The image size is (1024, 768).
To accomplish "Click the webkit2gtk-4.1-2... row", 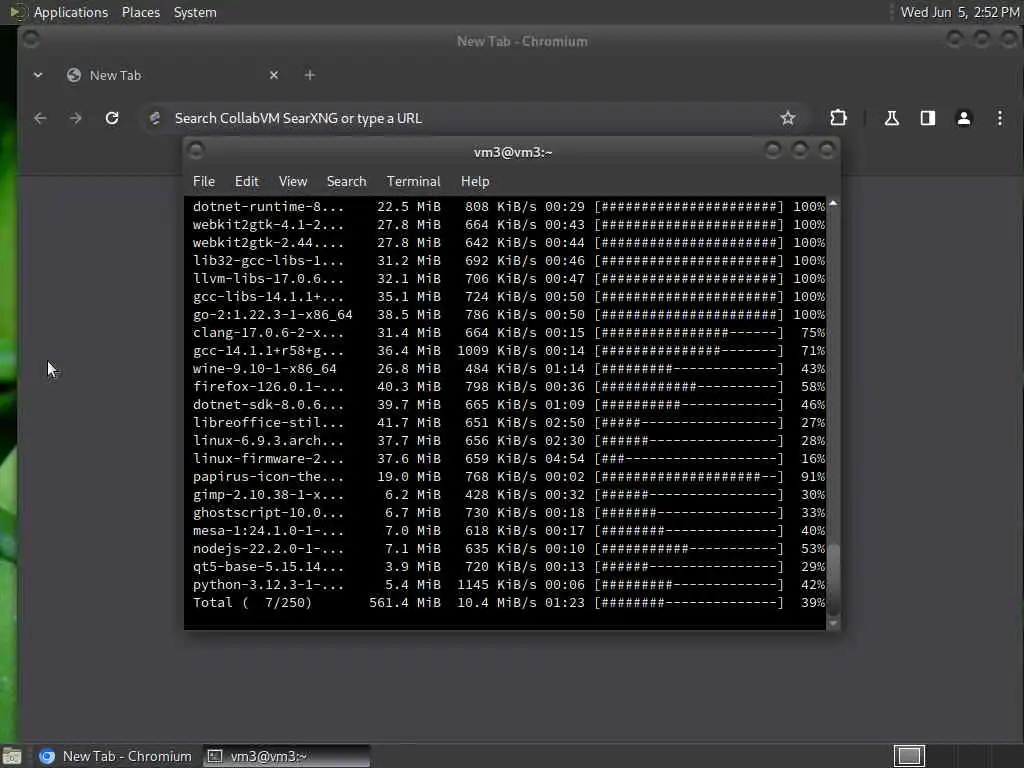I will [x=508, y=225].
